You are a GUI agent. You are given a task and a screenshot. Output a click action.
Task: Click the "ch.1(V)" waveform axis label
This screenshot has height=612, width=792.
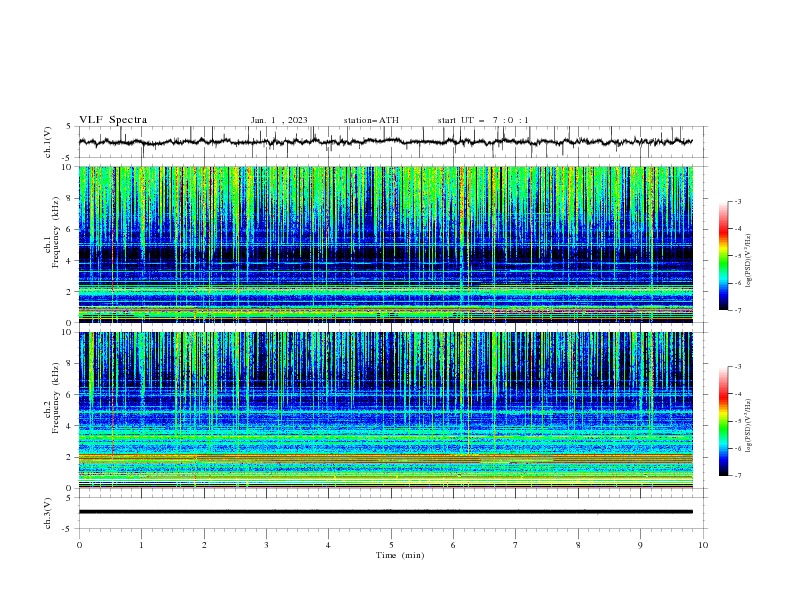[48, 142]
